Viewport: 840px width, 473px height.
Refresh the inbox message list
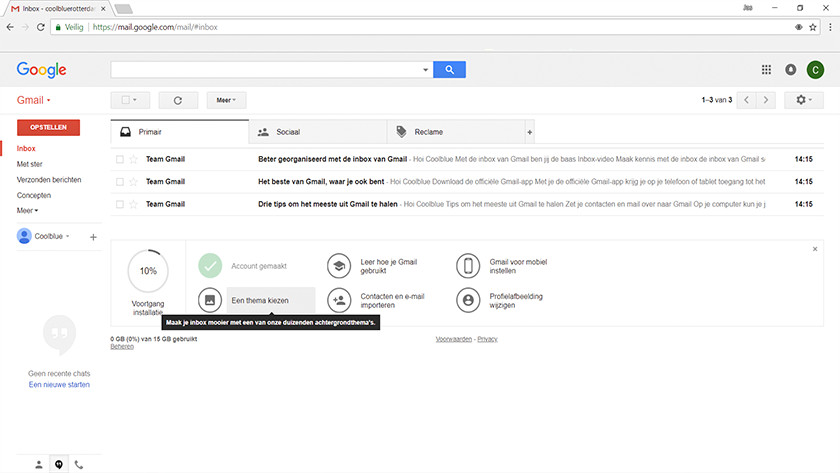click(178, 100)
